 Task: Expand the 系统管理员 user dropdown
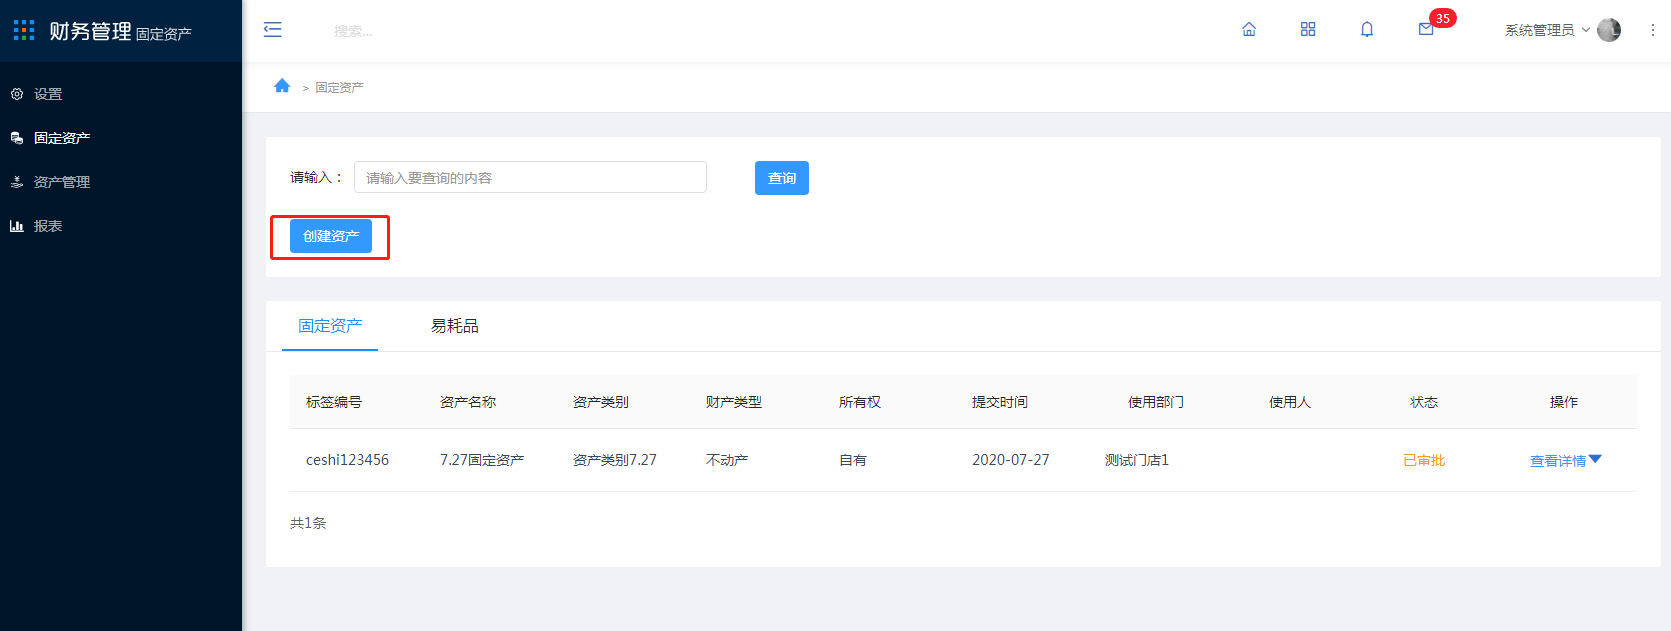pos(1547,30)
